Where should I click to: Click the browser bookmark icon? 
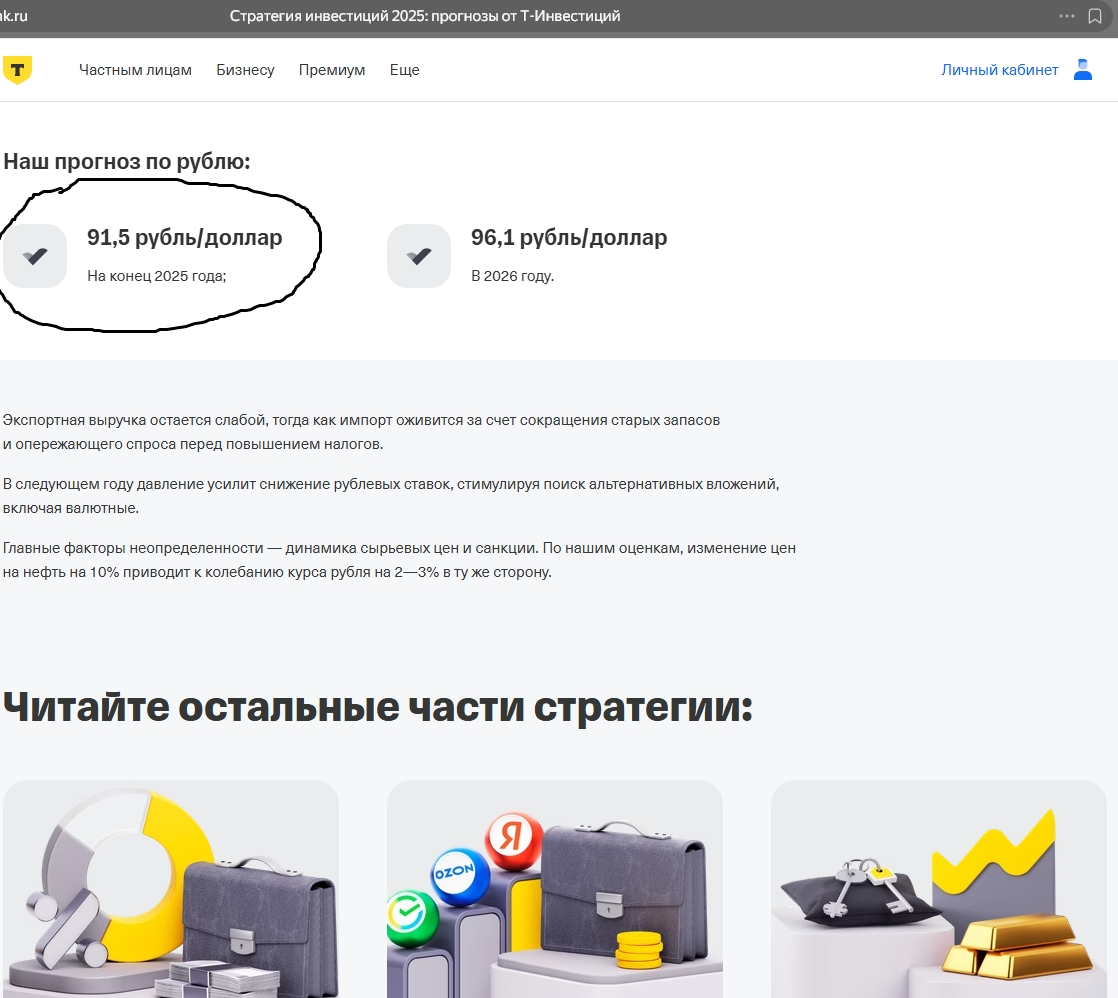1094,16
